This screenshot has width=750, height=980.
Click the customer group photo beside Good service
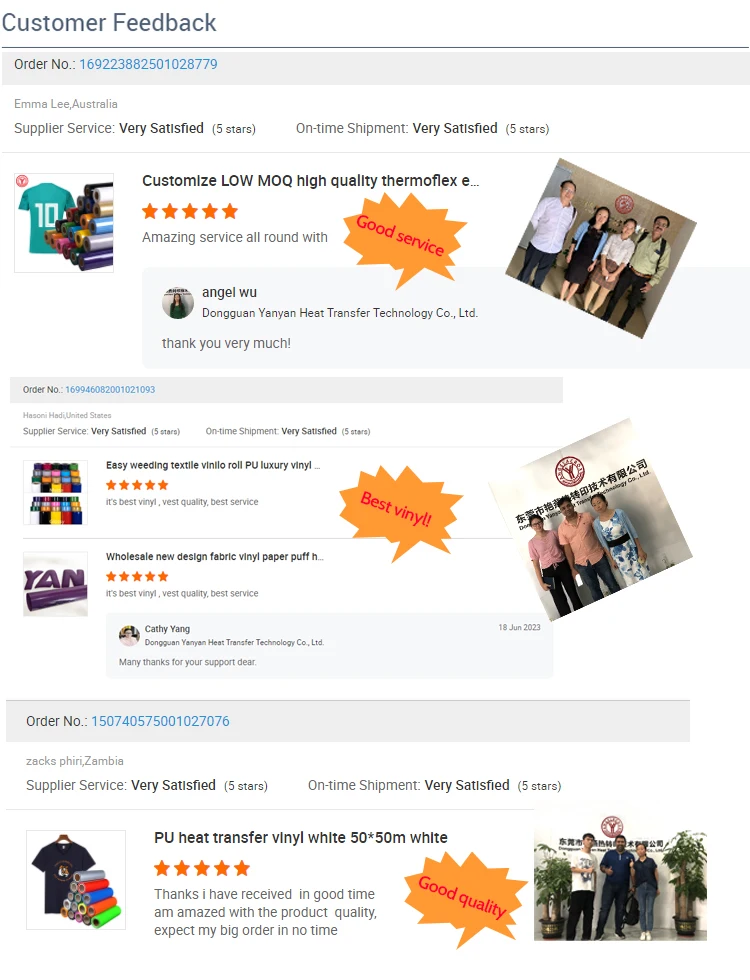[x=601, y=248]
